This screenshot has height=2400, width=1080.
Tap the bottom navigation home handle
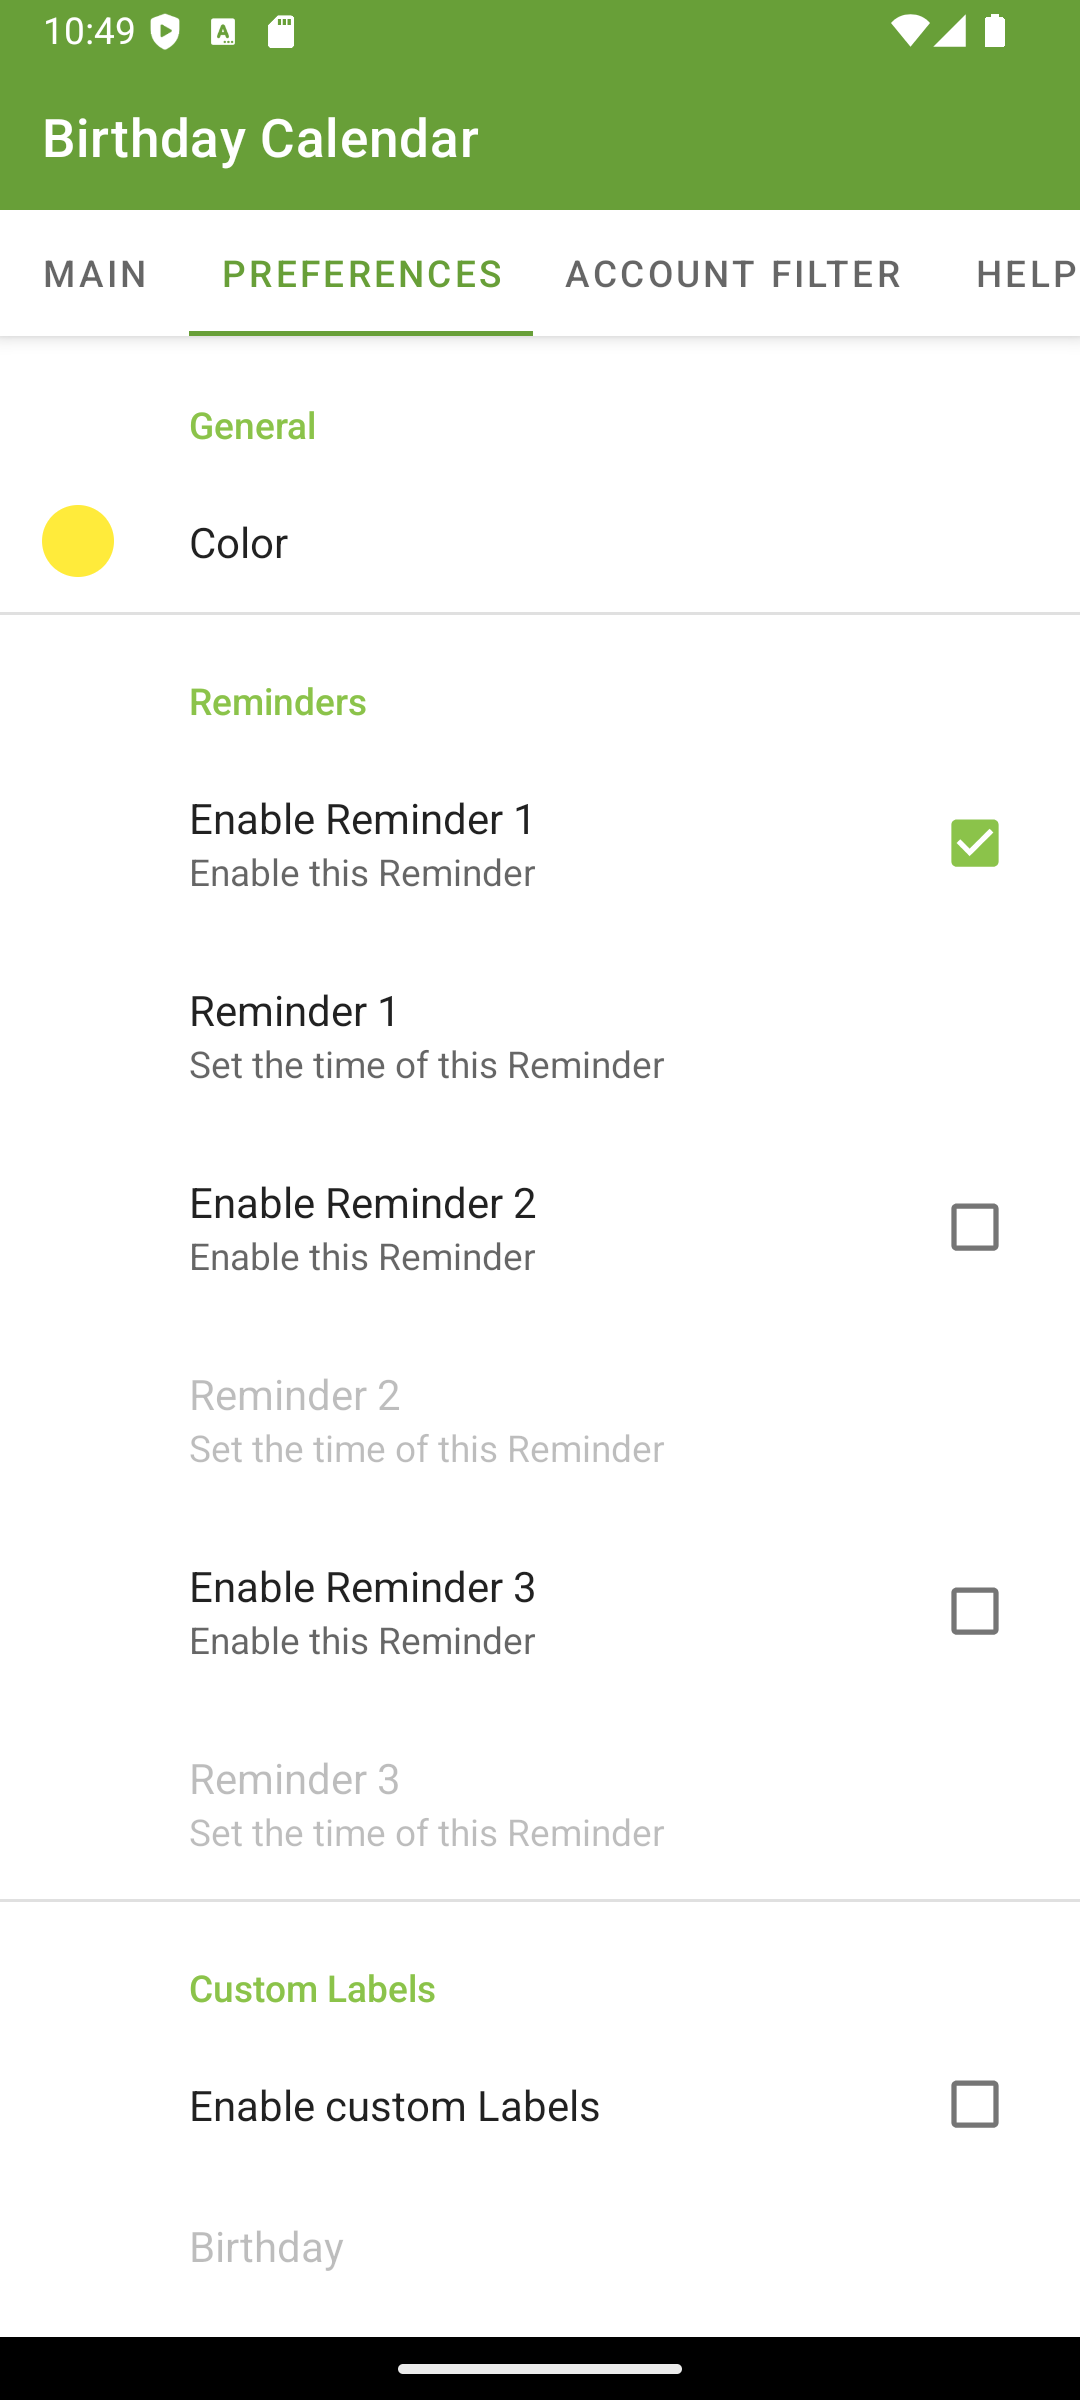(540, 2368)
